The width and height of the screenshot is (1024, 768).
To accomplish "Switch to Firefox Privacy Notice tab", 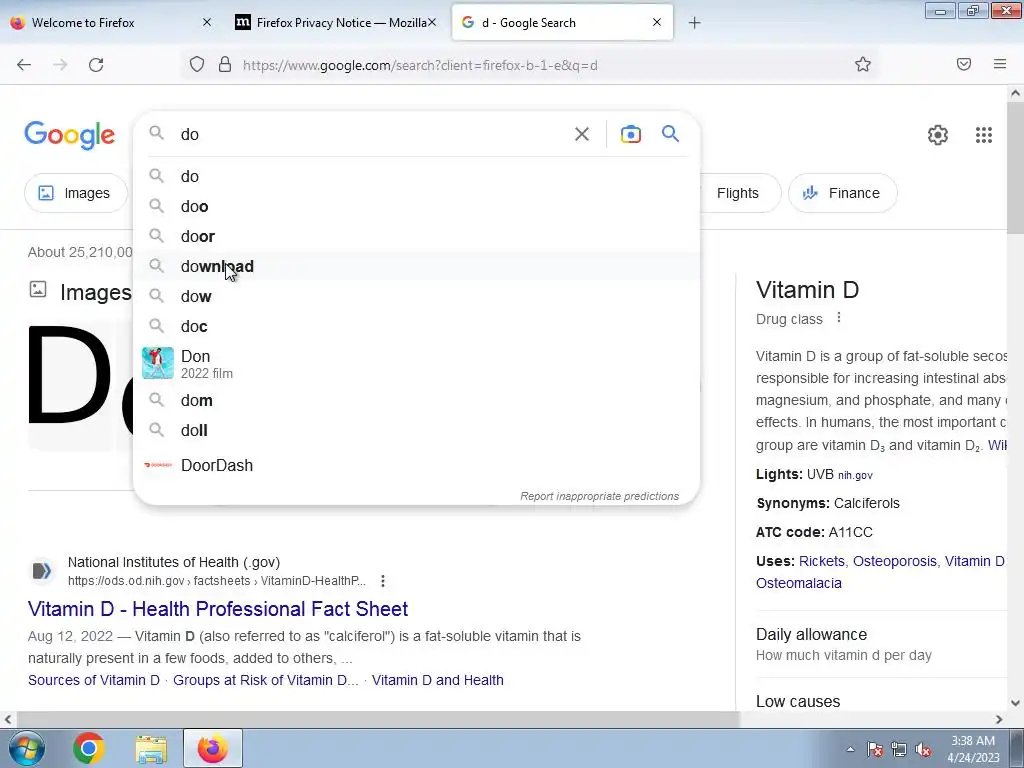I will (x=336, y=23).
